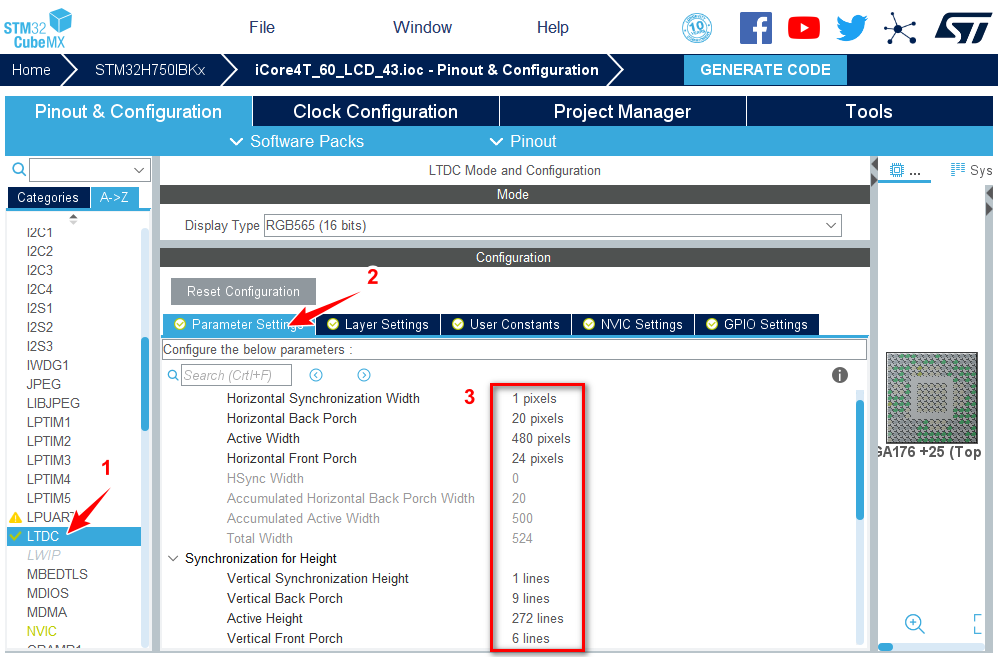Zoom in on the chip pinout view
The width and height of the screenshot is (998, 657).
tap(914, 623)
